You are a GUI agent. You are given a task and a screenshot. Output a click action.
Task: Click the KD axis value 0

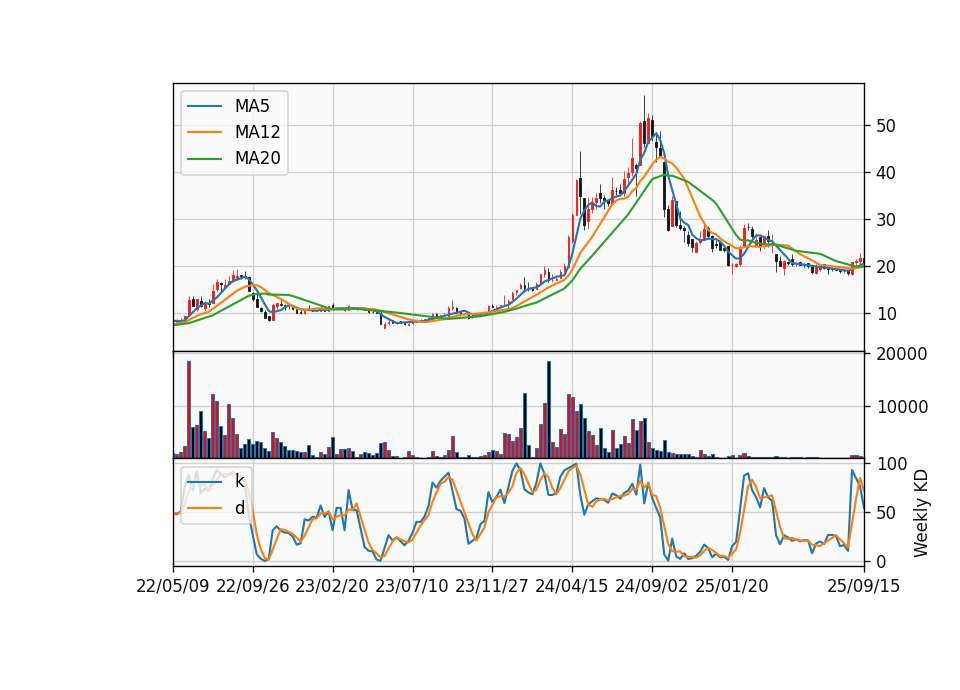point(882,561)
